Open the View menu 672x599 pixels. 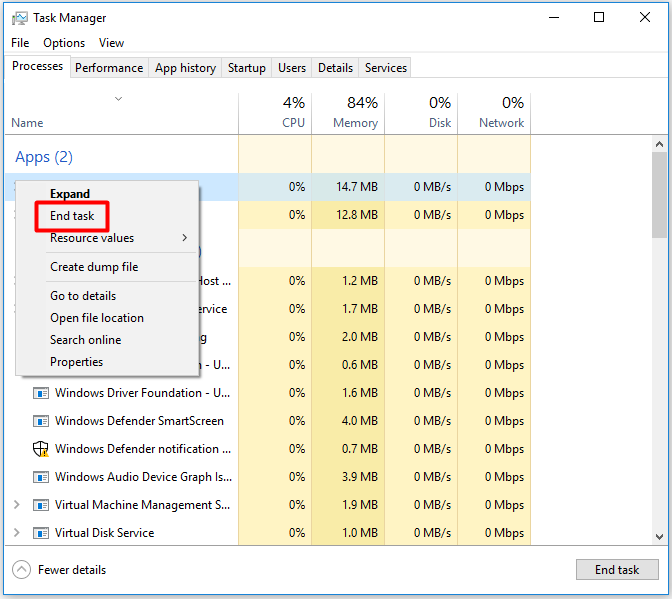[x=111, y=43]
